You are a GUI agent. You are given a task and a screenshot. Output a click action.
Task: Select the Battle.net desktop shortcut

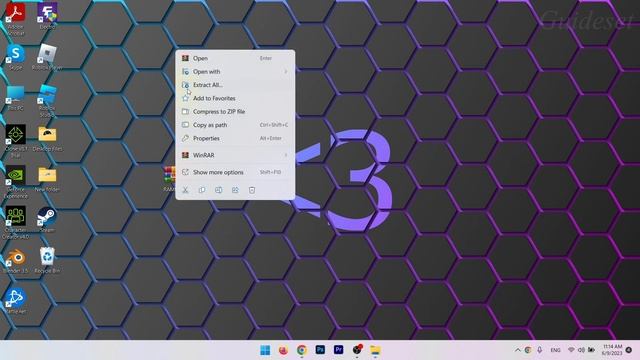click(16, 301)
